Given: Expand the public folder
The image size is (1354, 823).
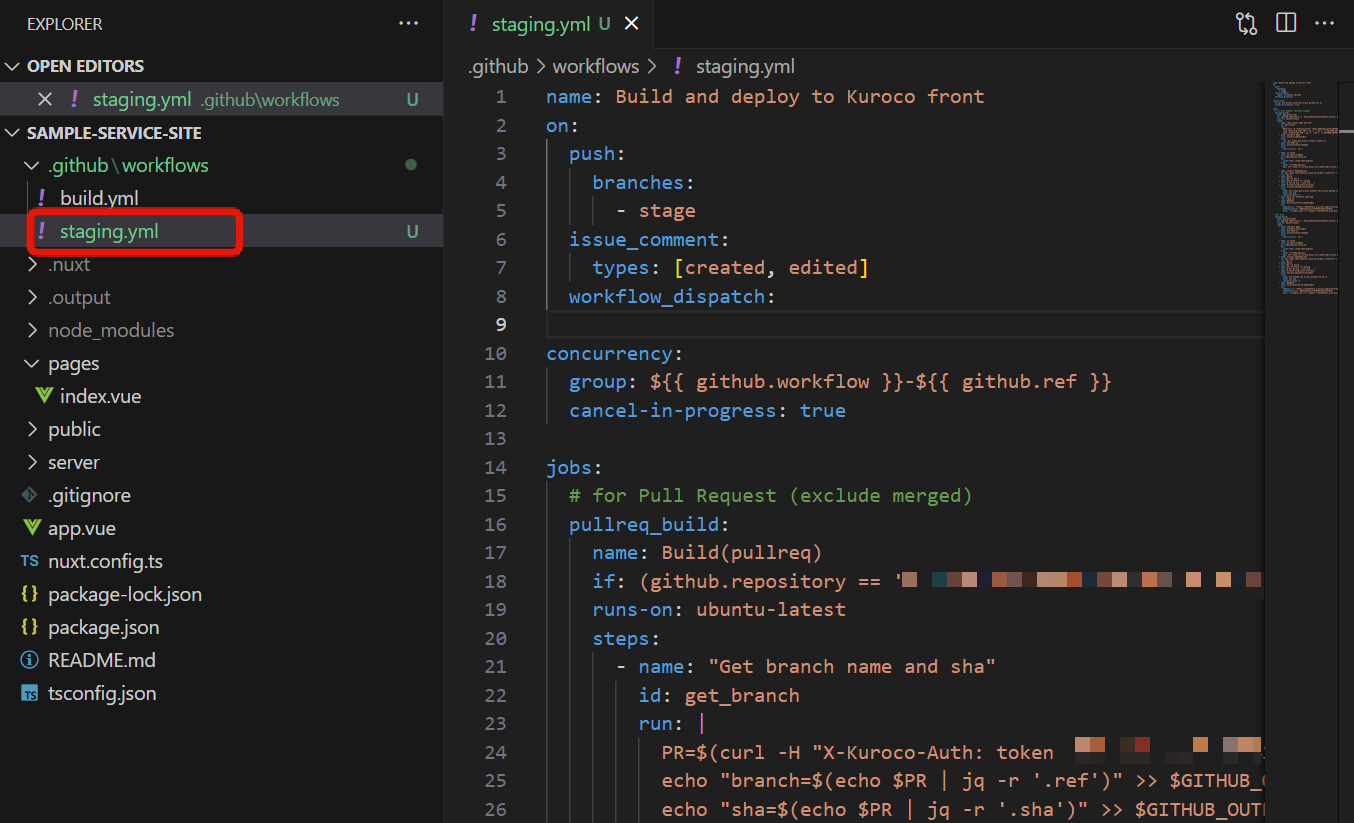Looking at the screenshot, I should 34,429.
